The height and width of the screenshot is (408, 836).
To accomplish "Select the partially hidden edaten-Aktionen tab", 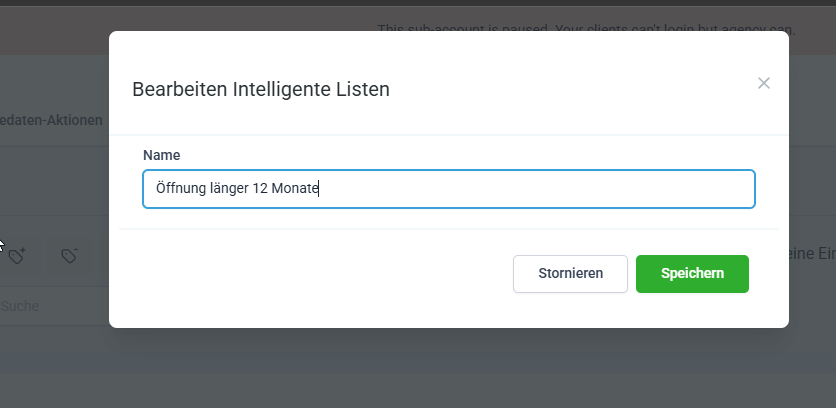I will coord(52,120).
